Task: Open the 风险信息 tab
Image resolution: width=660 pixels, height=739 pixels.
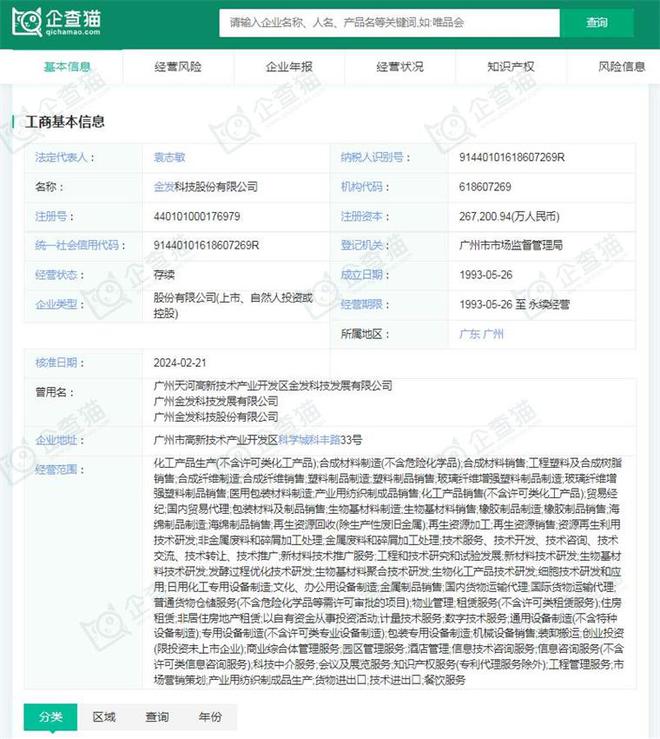Action: pos(621,66)
